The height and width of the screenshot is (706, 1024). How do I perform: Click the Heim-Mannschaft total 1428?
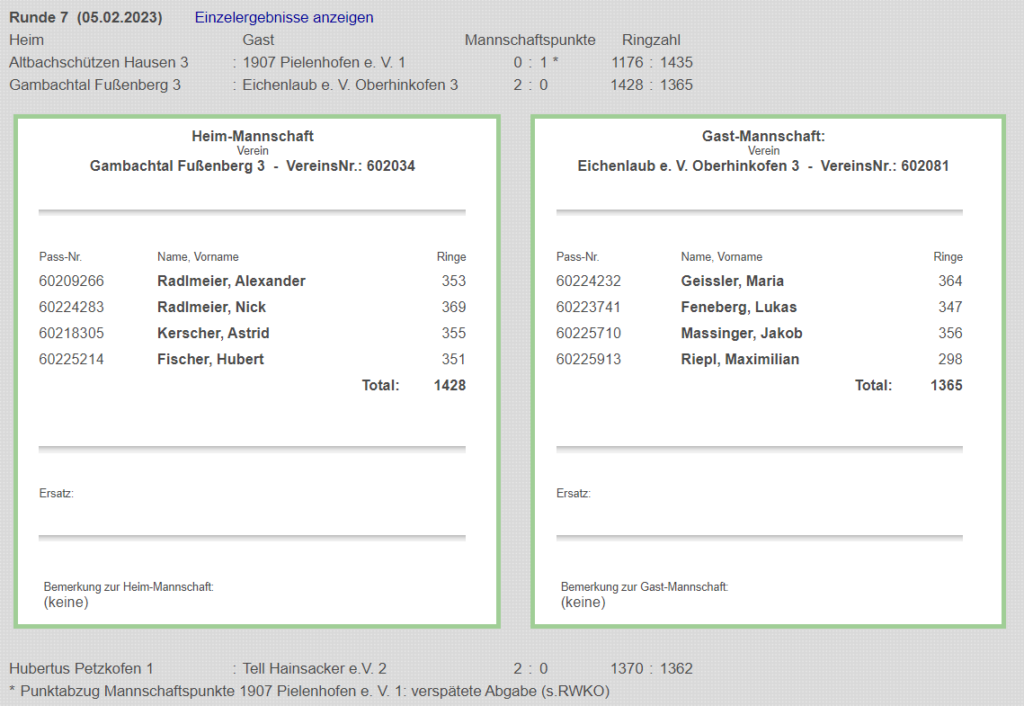click(x=449, y=385)
